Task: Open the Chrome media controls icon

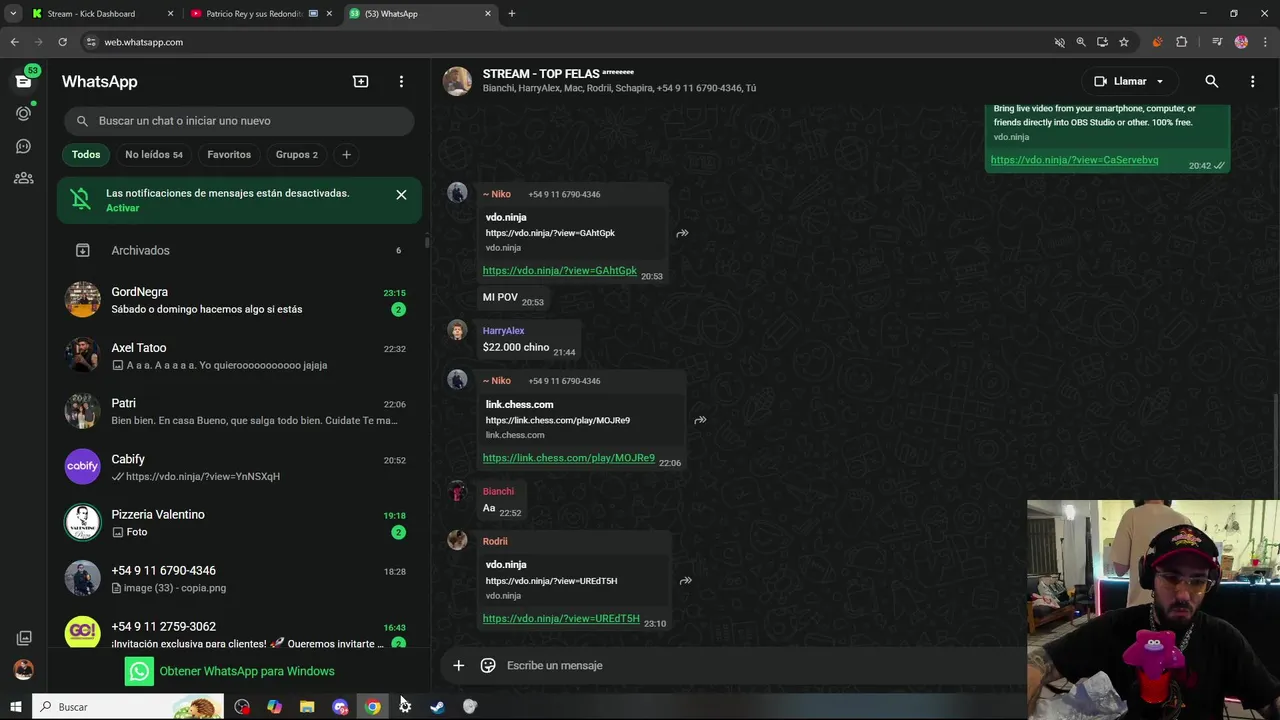Action: [x=1217, y=42]
